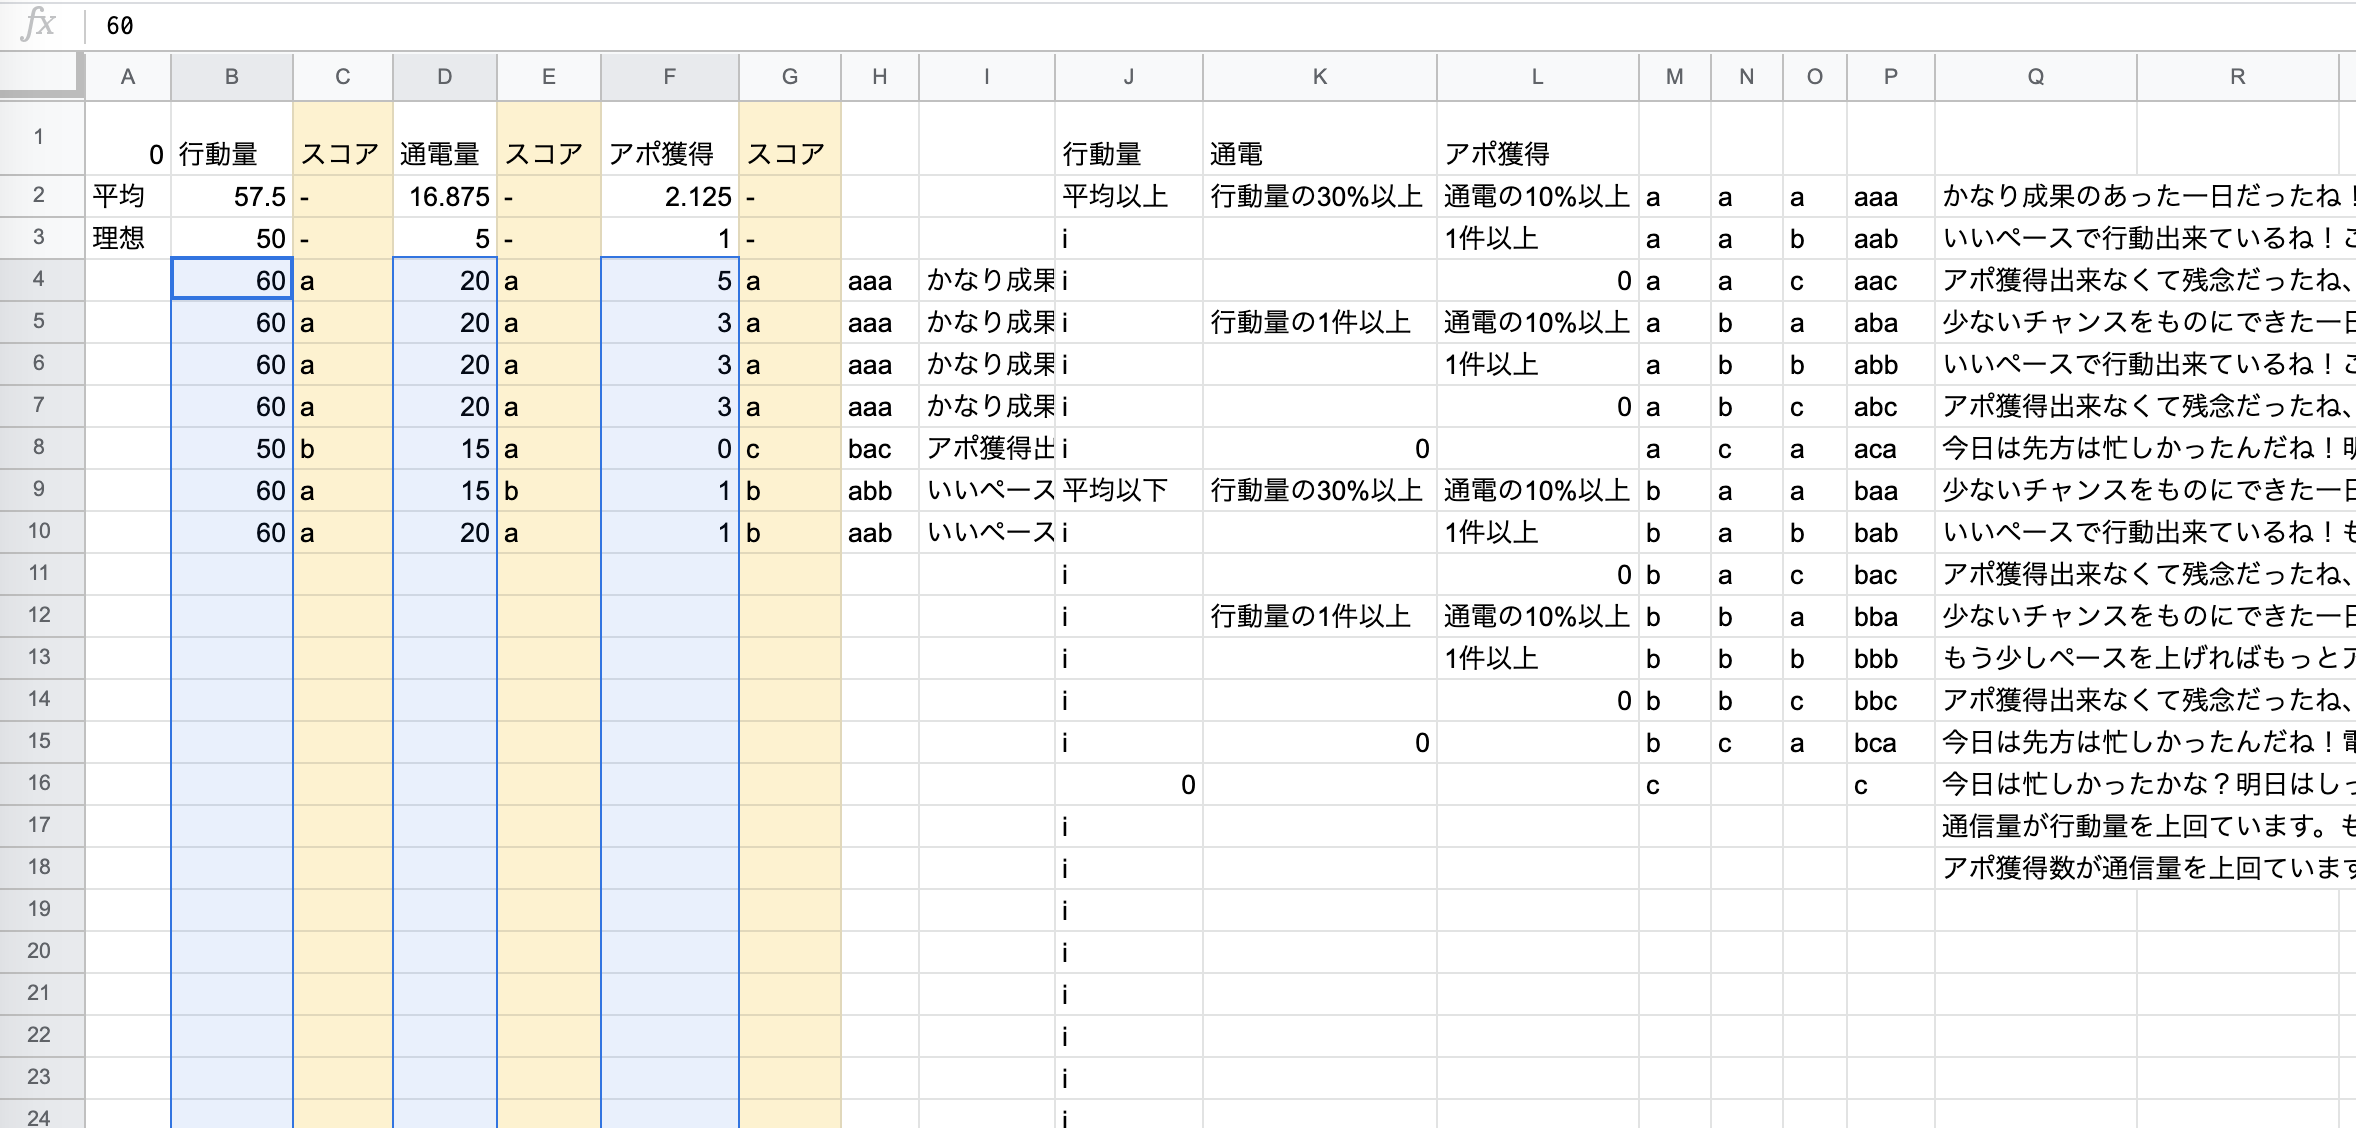Select the cell containing 16.875
Screen dimensions: 2356x1128
[445, 196]
